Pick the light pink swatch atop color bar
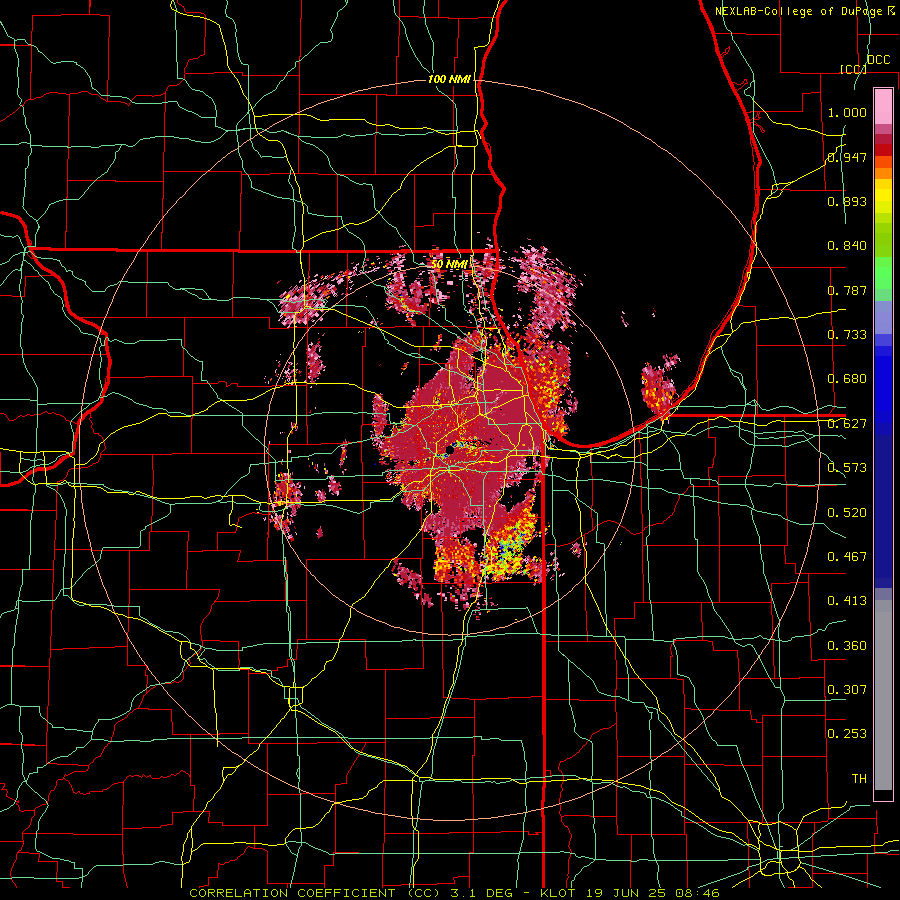 tap(883, 107)
